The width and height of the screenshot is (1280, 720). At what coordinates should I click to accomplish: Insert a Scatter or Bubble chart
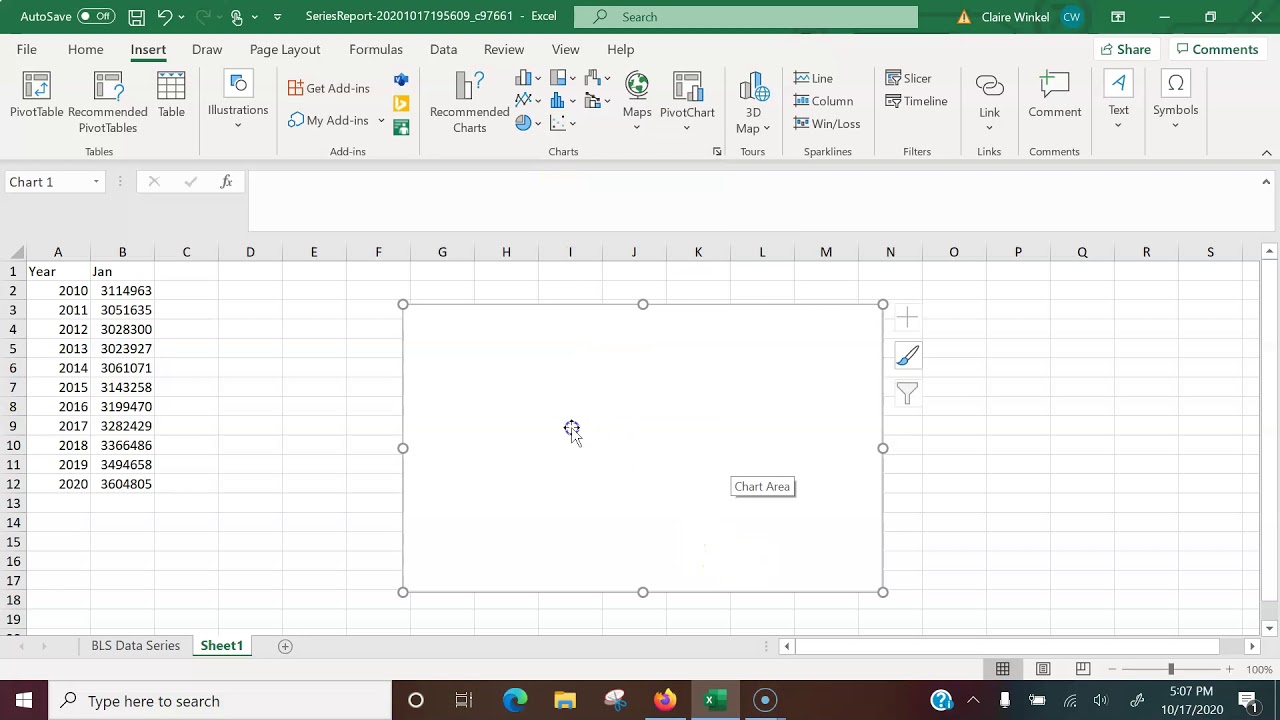point(562,124)
